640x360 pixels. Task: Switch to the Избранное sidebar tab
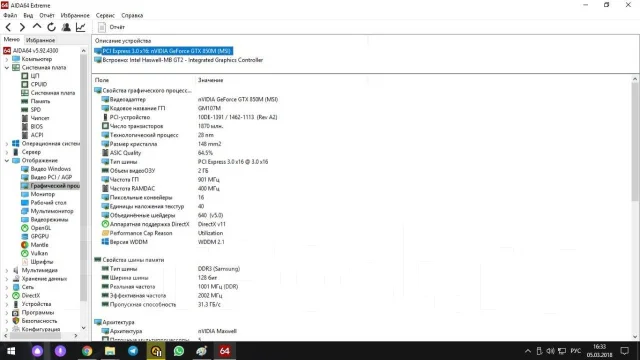[40, 40]
